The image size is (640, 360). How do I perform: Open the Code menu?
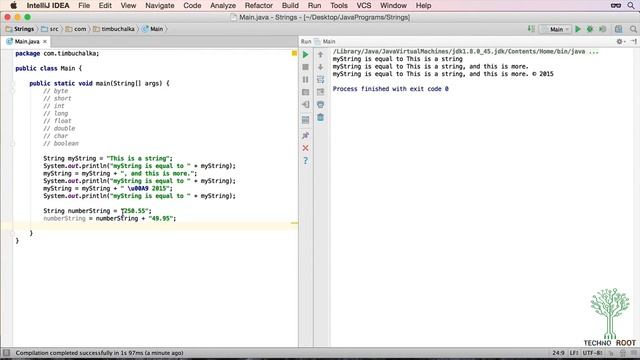coord(192,6)
